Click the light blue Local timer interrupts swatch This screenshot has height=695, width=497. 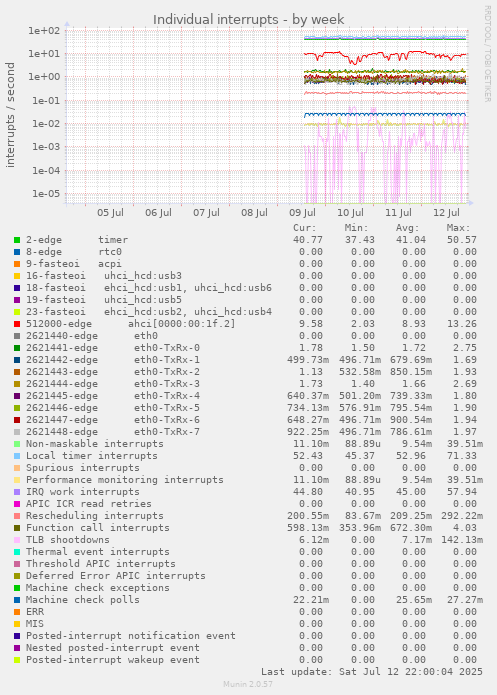[17, 456]
